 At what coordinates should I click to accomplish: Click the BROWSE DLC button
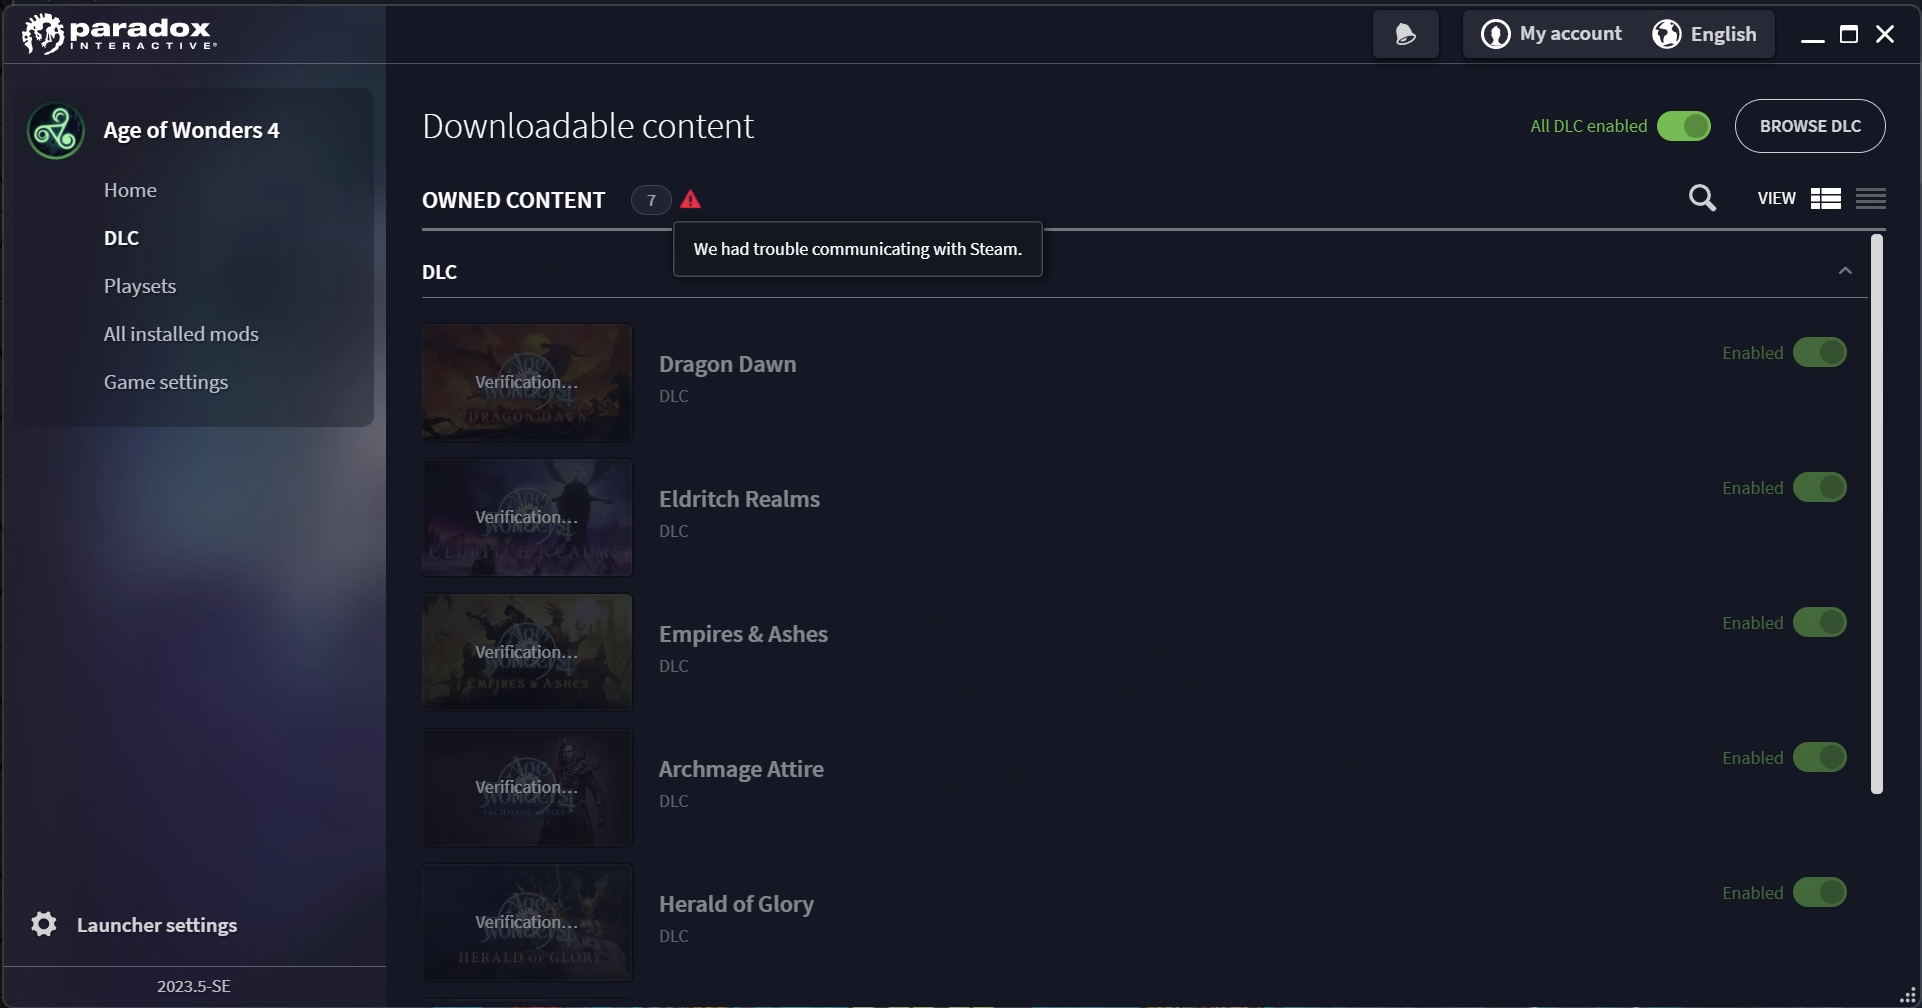(1810, 126)
